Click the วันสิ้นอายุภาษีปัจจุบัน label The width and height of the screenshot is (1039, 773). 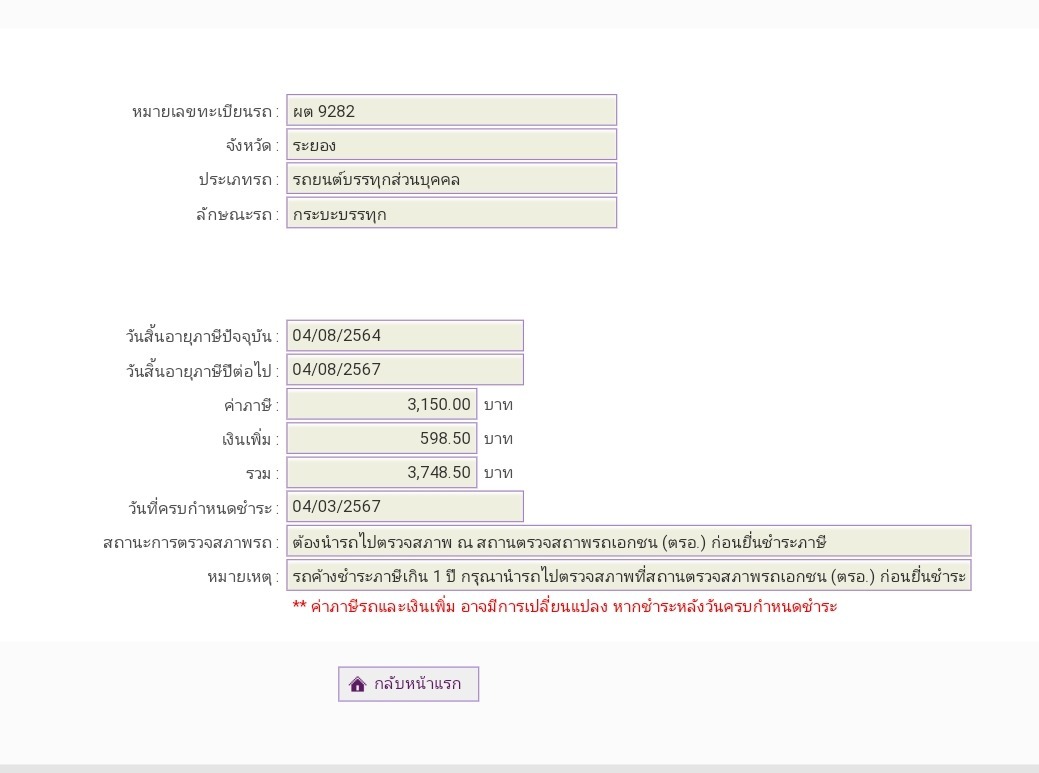pos(202,336)
